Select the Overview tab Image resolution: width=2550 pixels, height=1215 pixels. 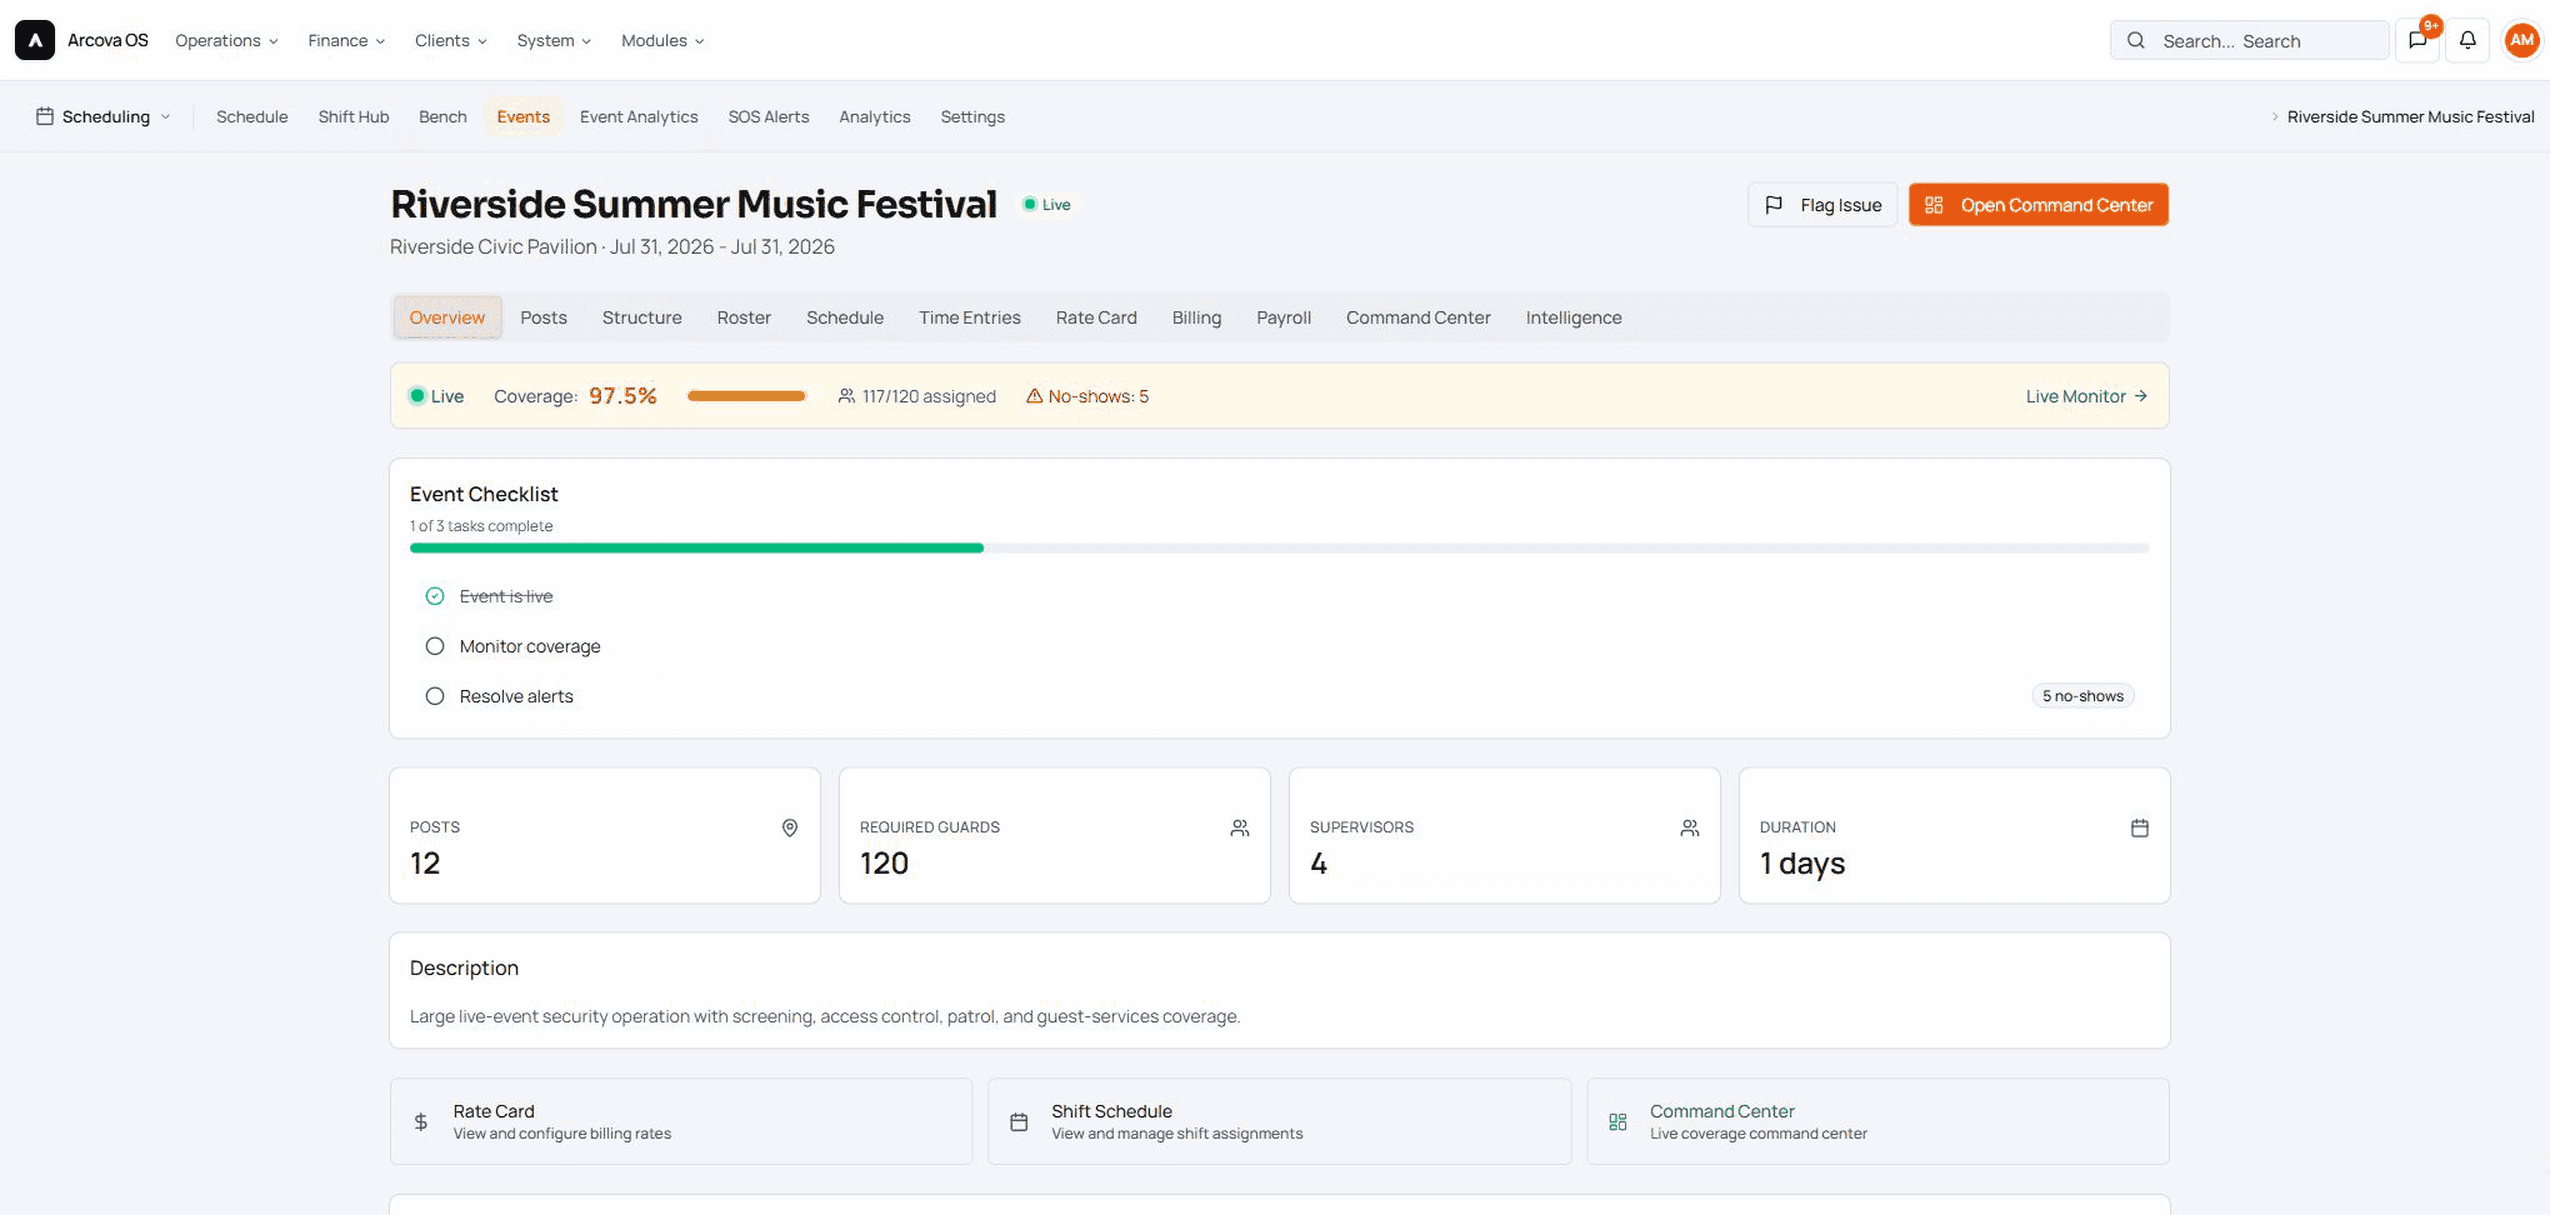[446, 317]
